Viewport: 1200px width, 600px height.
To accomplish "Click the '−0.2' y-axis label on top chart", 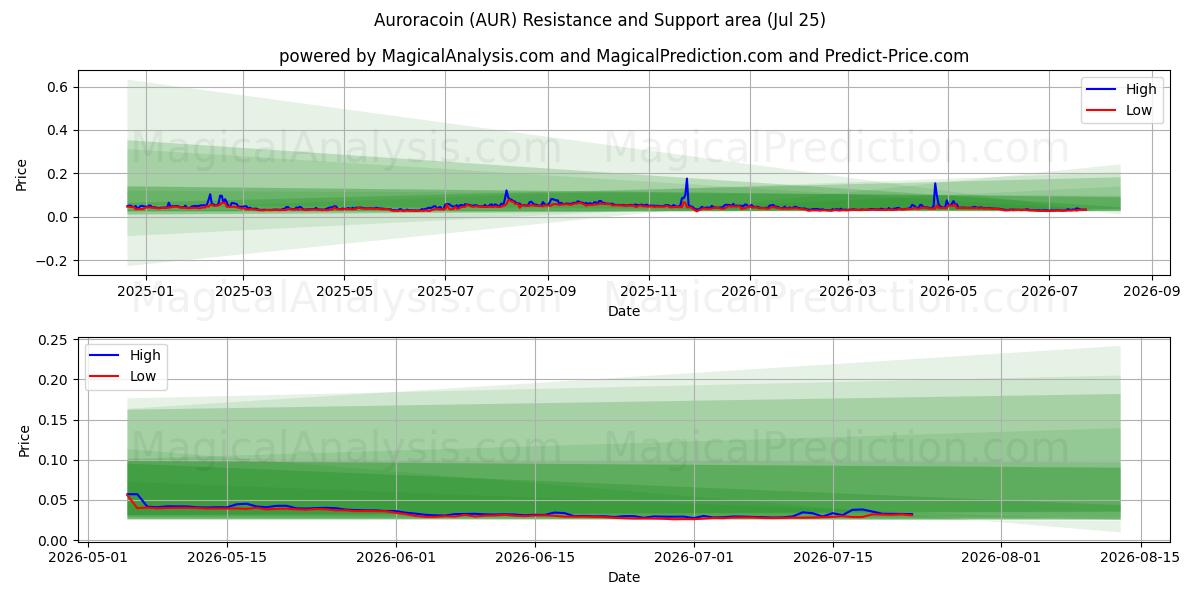I will pos(51,260).
